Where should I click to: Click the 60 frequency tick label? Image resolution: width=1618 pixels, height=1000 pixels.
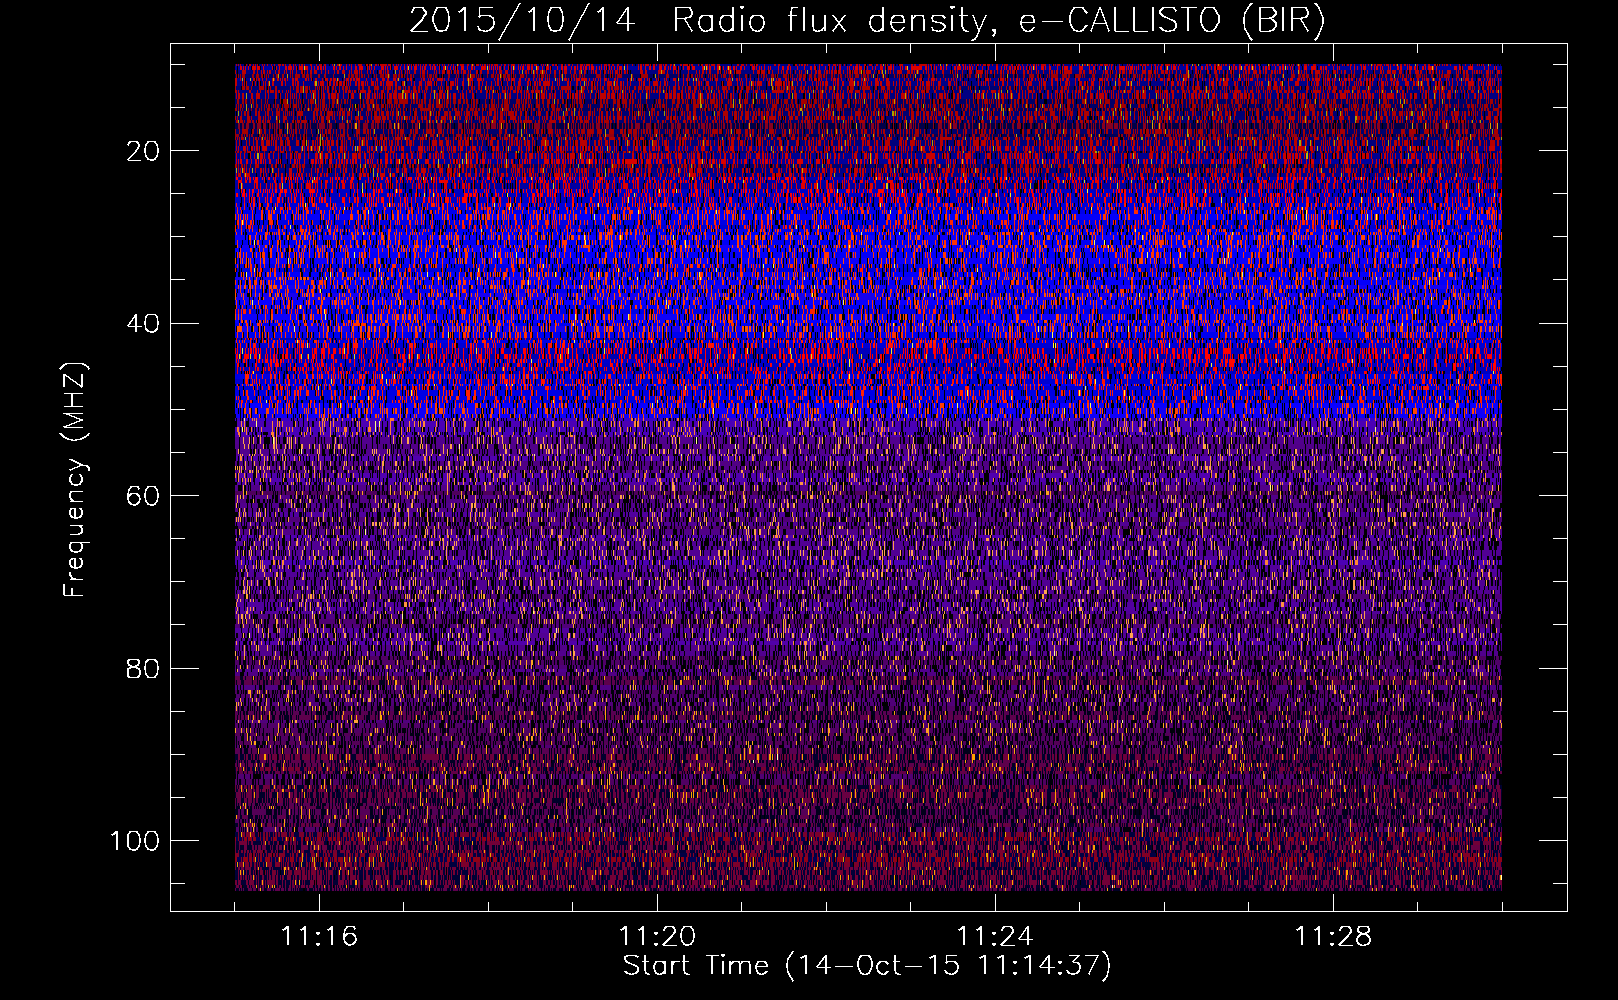tap(144, 496)
